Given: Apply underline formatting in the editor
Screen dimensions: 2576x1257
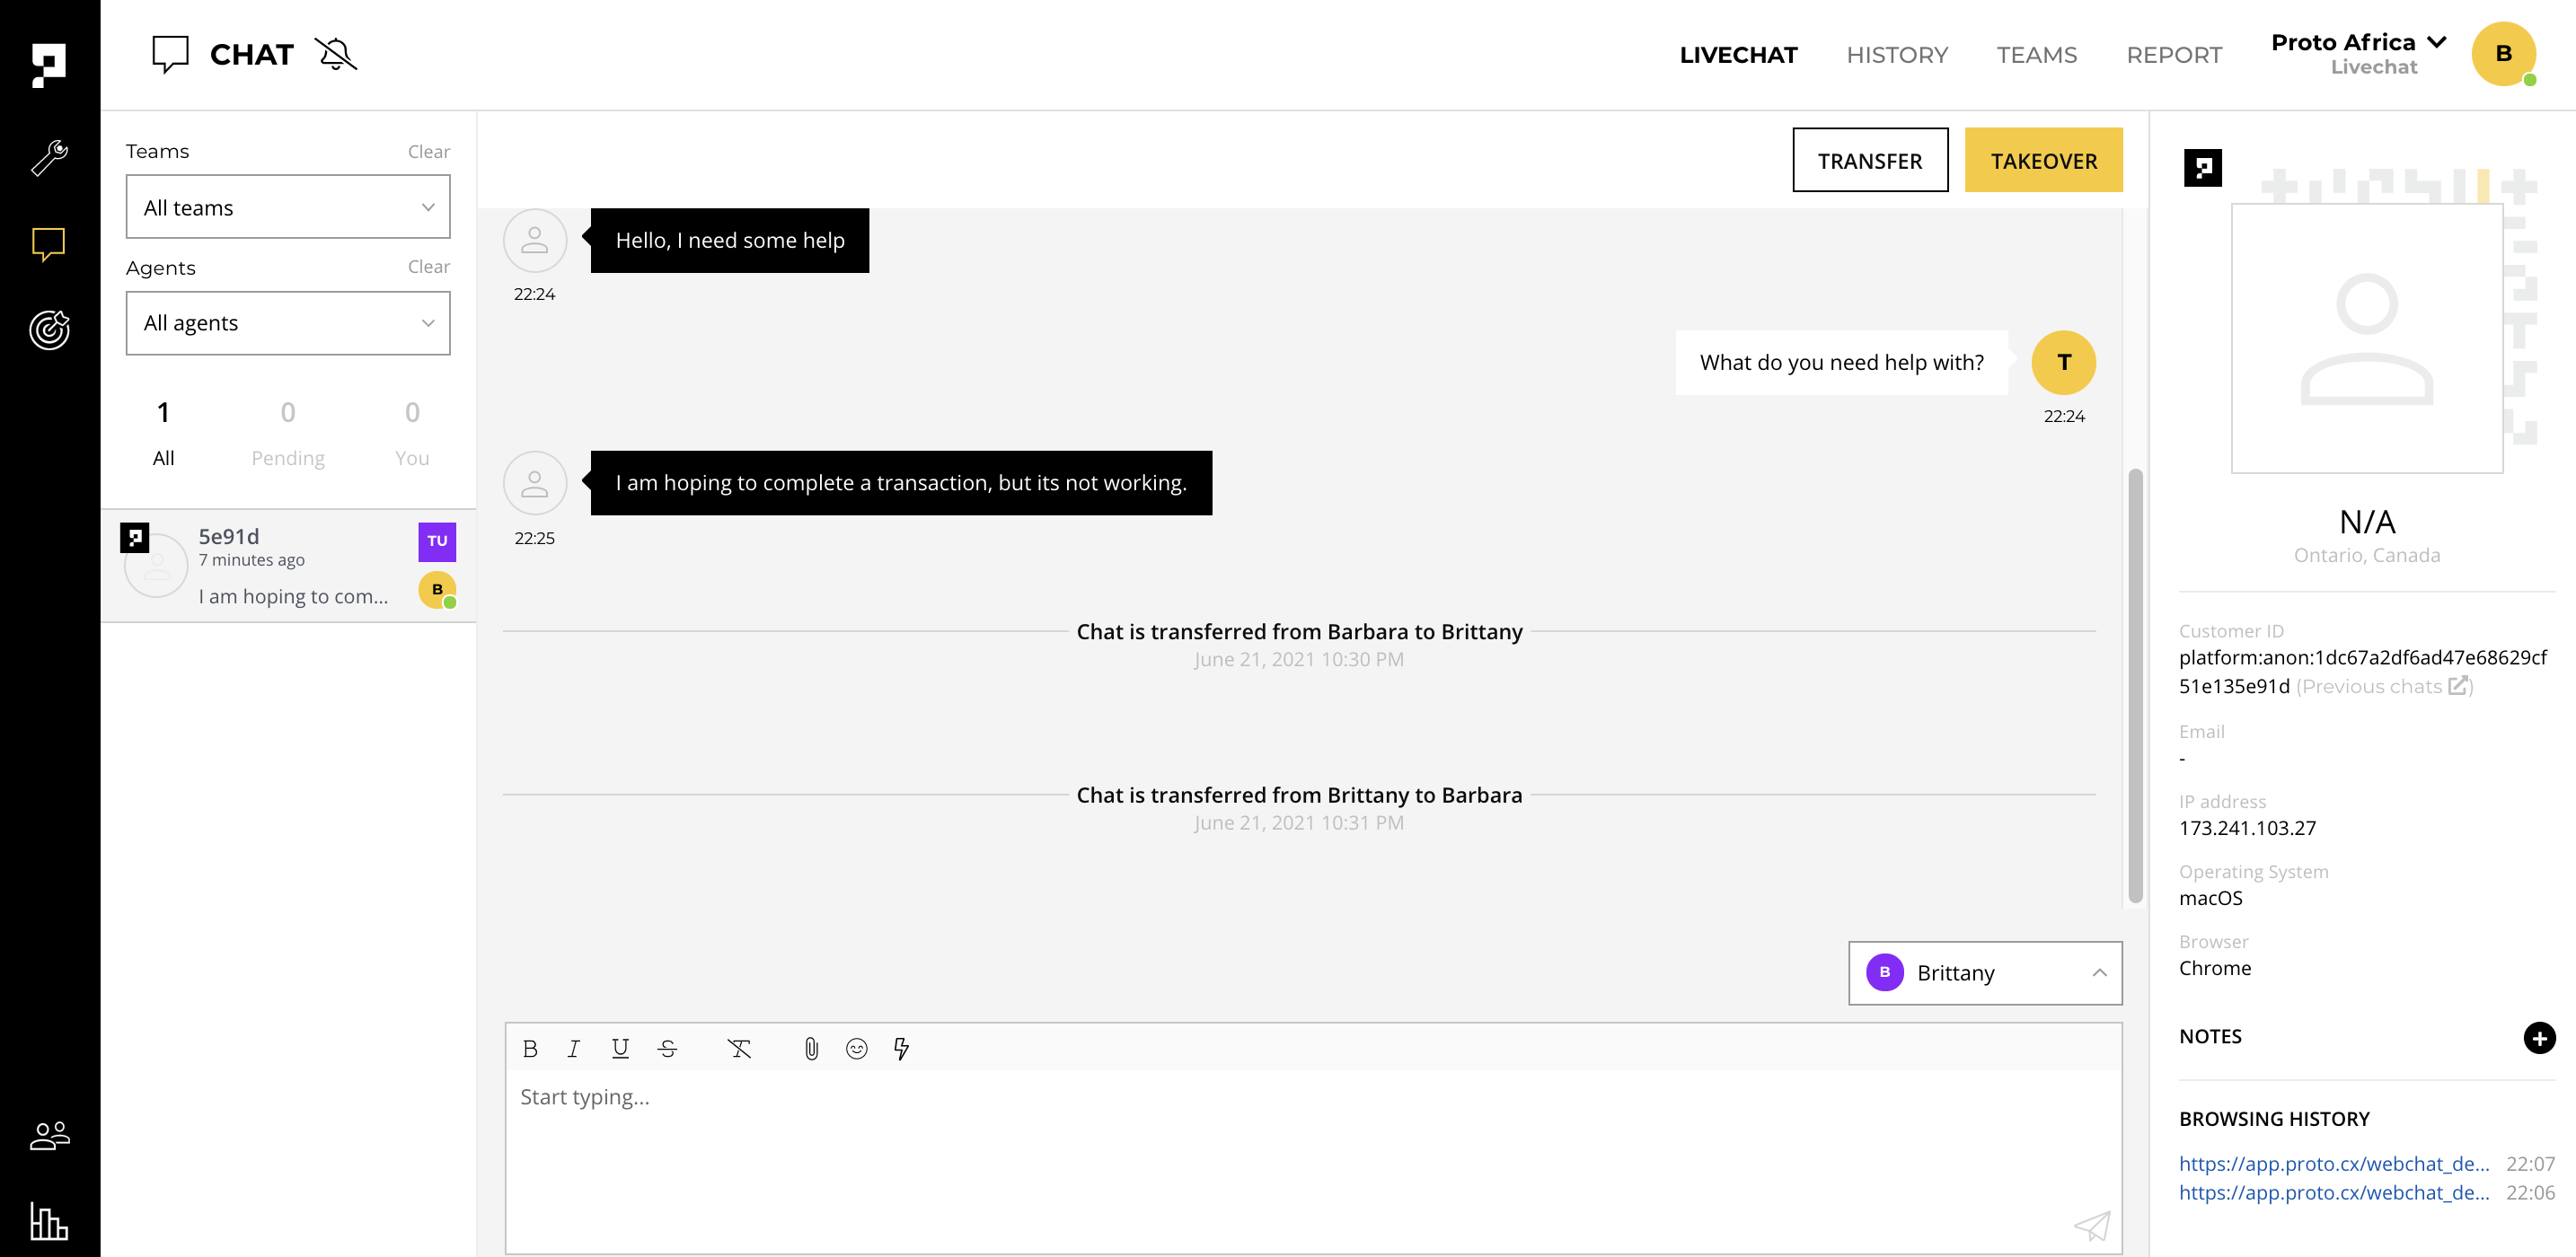Looking at the screenshot, I should [620, 1049].
